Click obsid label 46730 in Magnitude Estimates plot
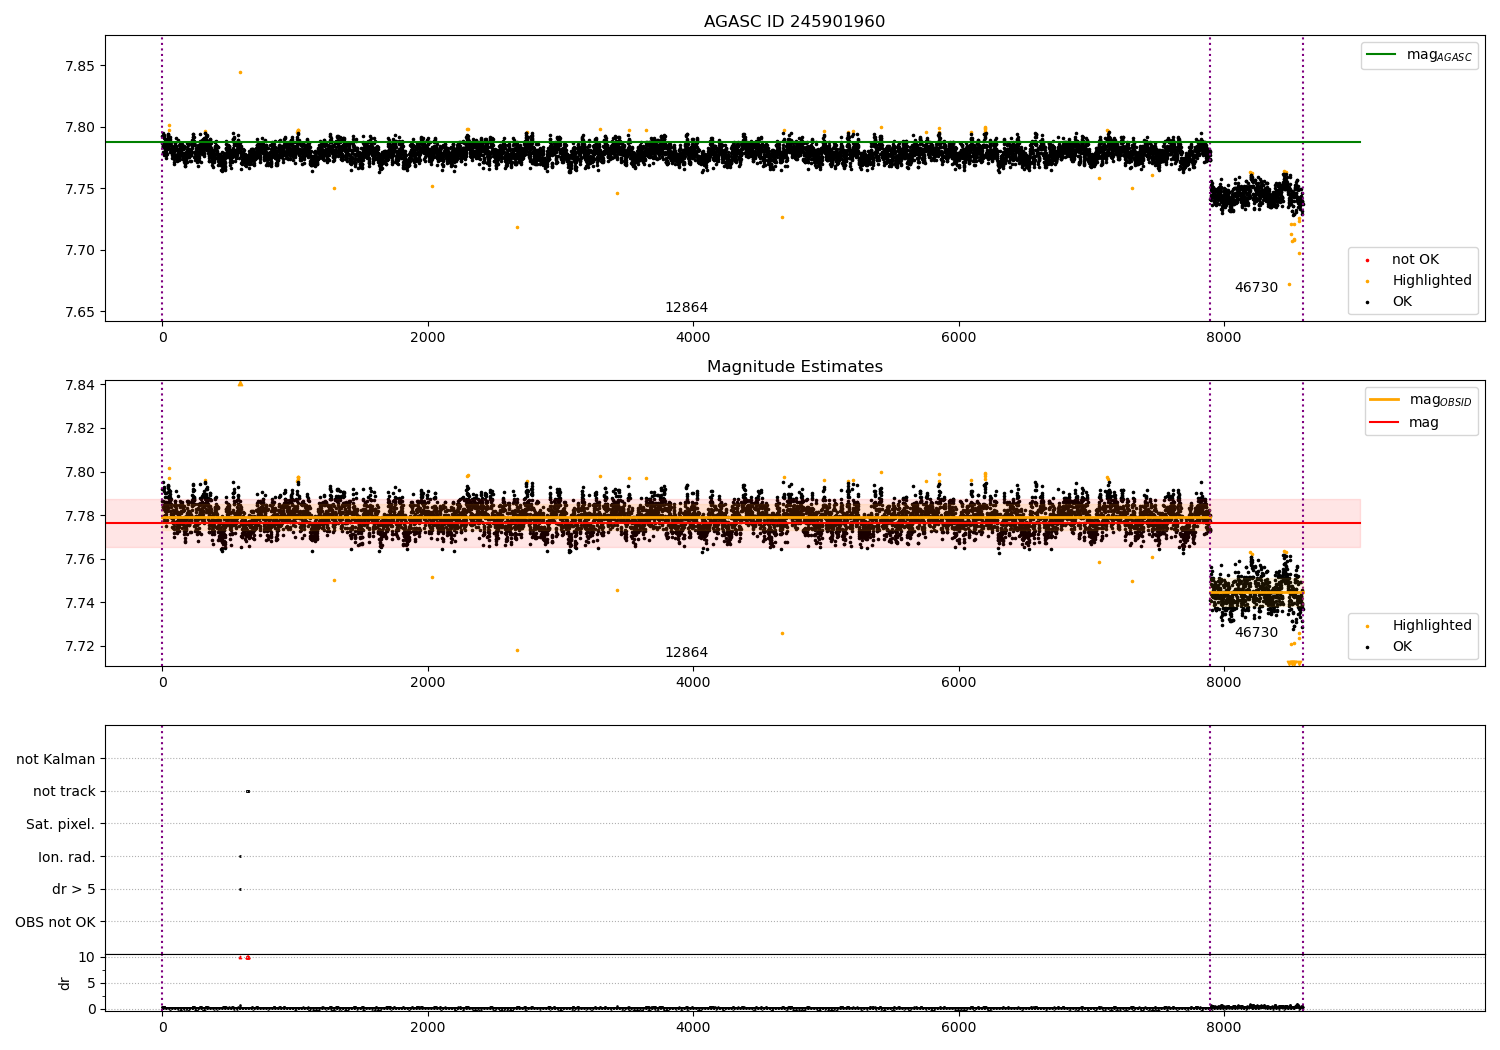The width and height of the screenshot is (1500, 1050). tap(1256, 633)
